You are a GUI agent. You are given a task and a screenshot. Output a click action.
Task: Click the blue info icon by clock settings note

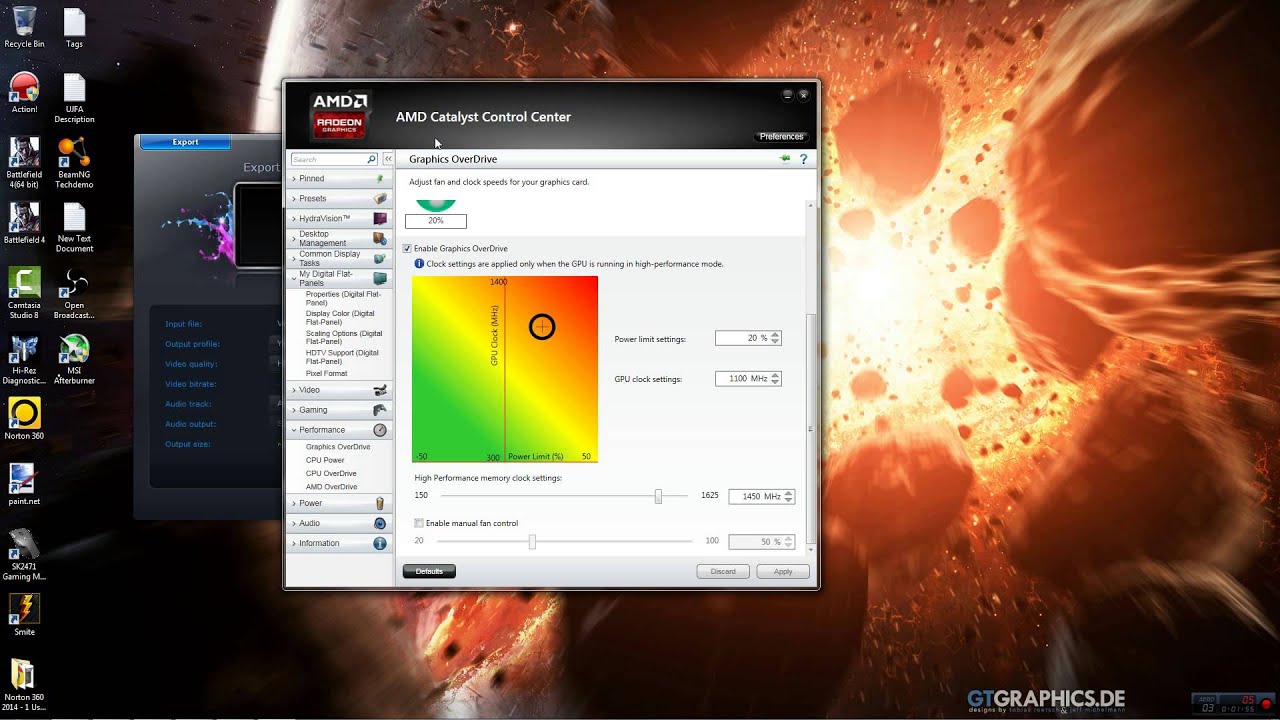click(x=419, y=264)
